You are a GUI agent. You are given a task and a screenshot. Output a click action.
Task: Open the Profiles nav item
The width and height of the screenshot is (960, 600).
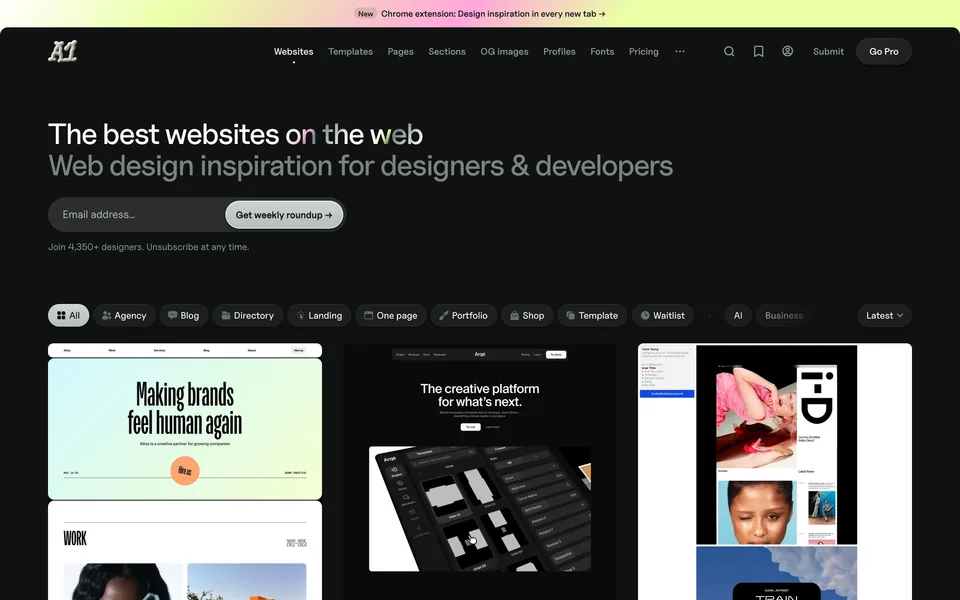point(559,51)
